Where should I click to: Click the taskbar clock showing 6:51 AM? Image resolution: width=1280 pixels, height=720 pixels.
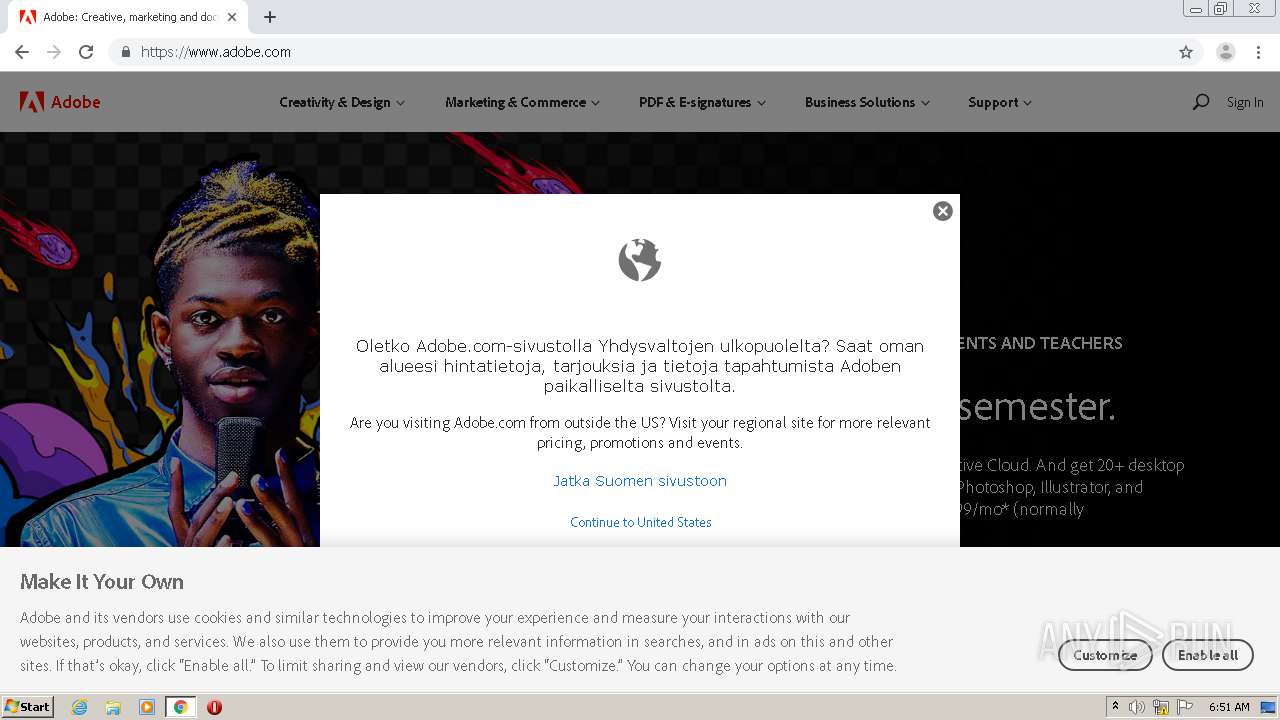coord(1229,707)
